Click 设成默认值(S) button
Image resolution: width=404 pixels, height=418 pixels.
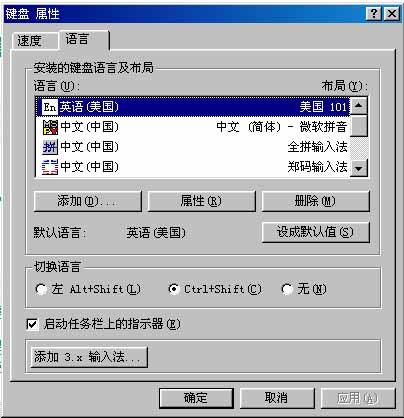click(315, 232)
